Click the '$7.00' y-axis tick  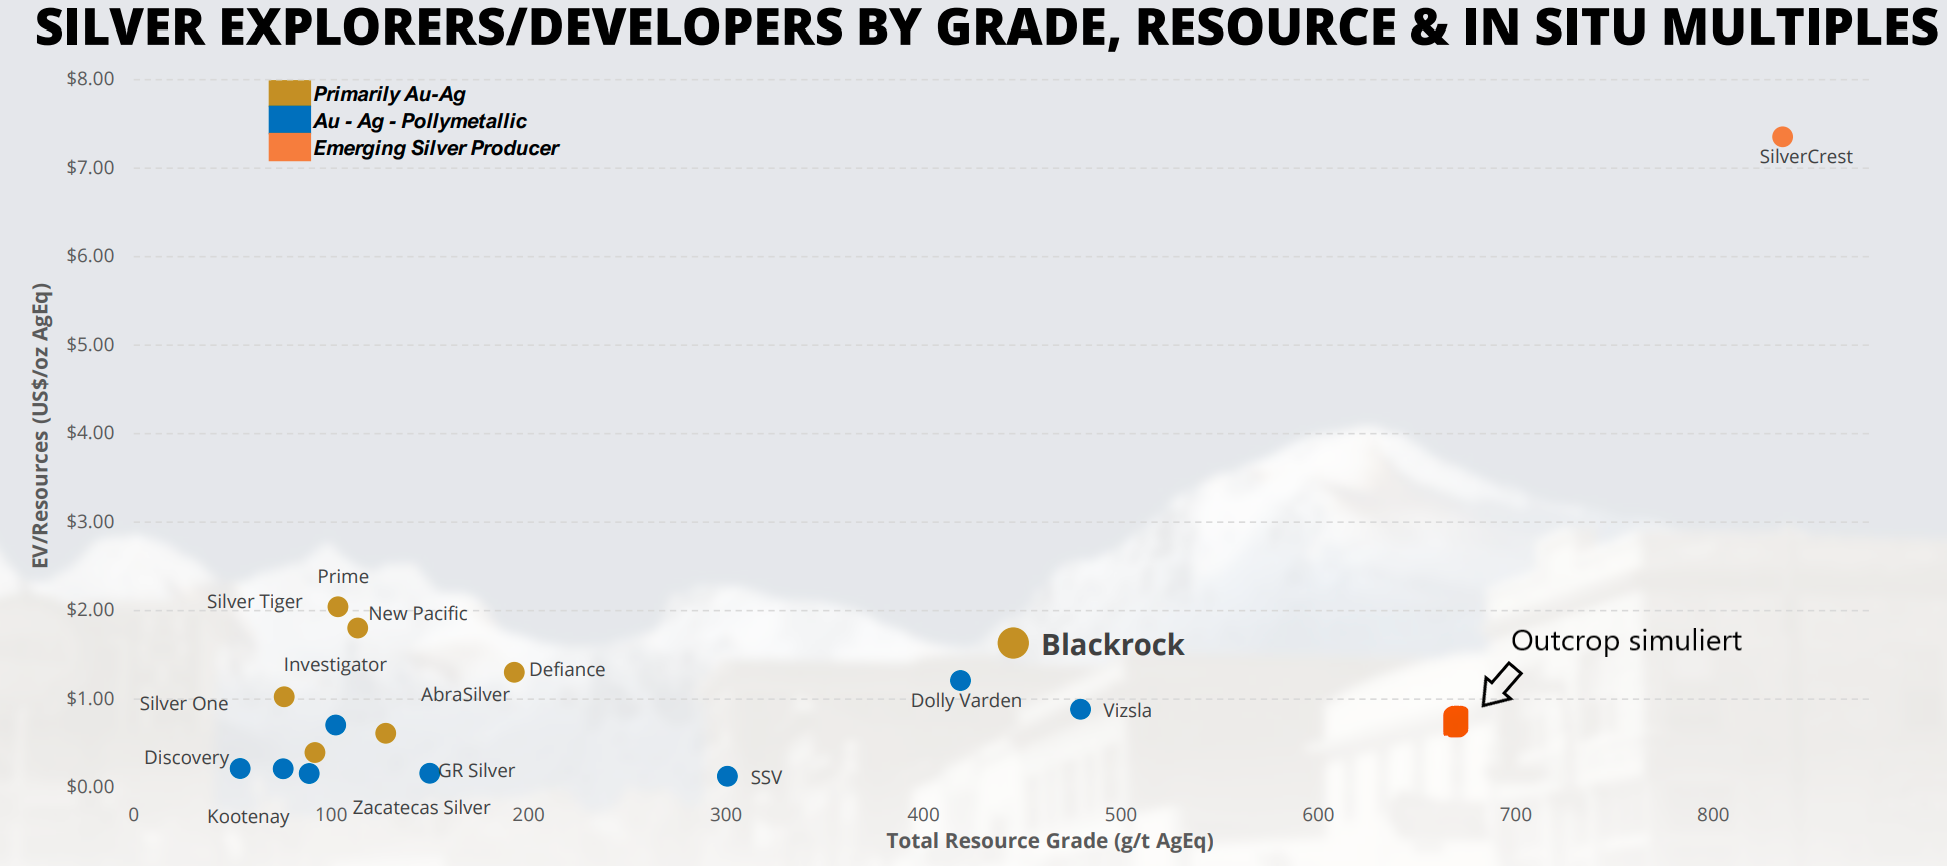click(90, 168)
